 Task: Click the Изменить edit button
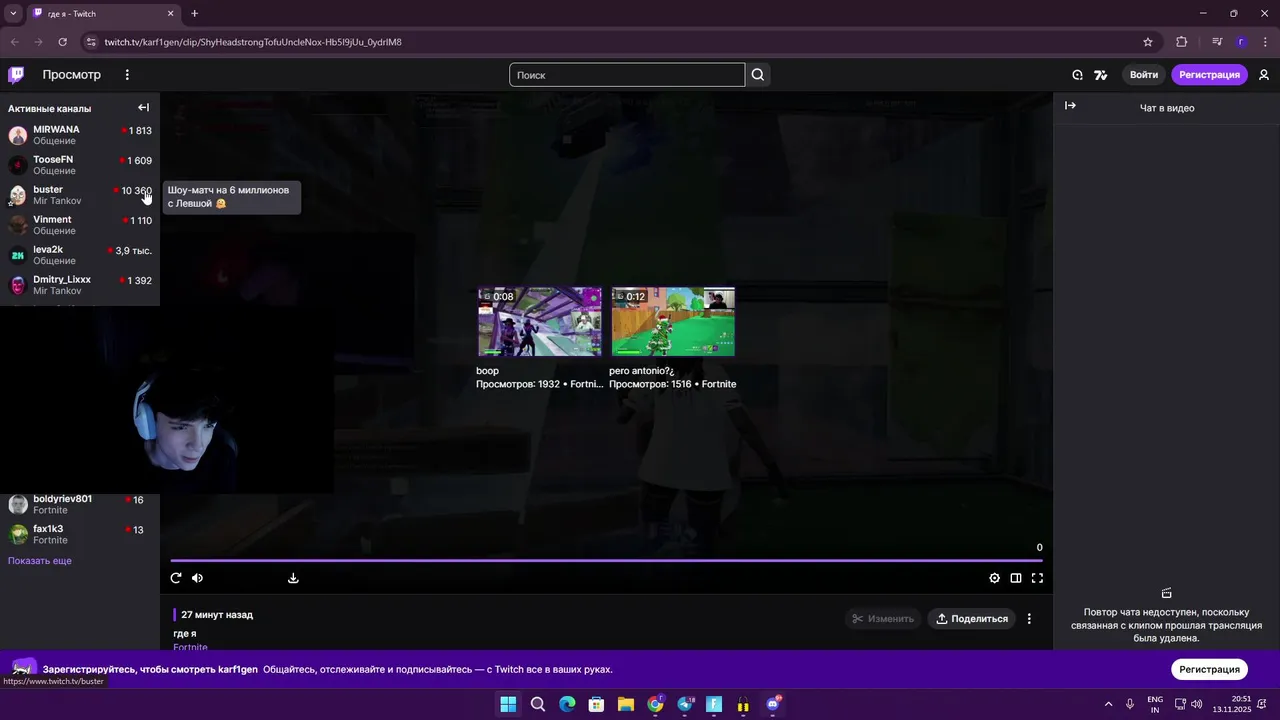[882, 619]
